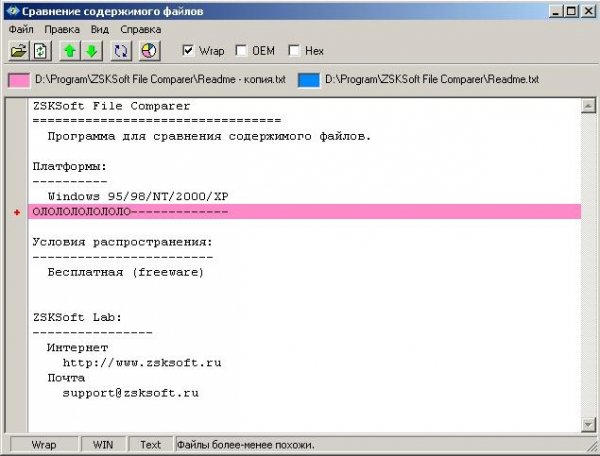
Task: Click the 'http://www.zsksoft.ru' text
Action: pyautogui.click(x=142, y=363)
